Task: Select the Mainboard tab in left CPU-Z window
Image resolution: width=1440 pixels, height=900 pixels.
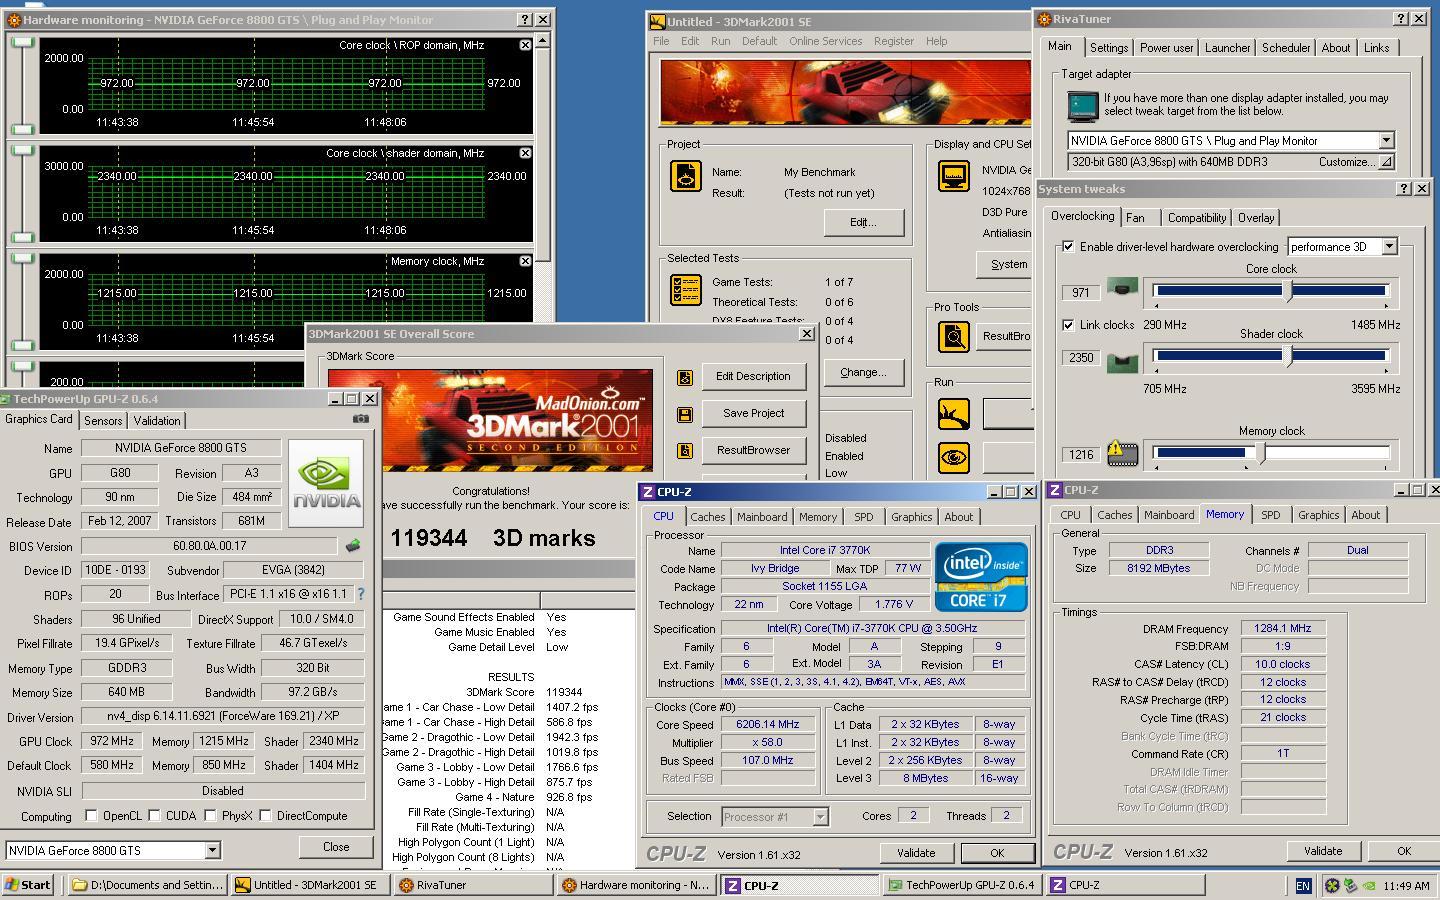Action: click(x=762, y=517)
